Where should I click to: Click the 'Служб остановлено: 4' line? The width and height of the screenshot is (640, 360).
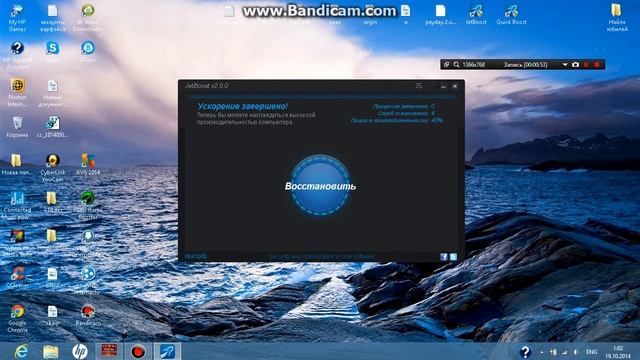pos(406,113)
